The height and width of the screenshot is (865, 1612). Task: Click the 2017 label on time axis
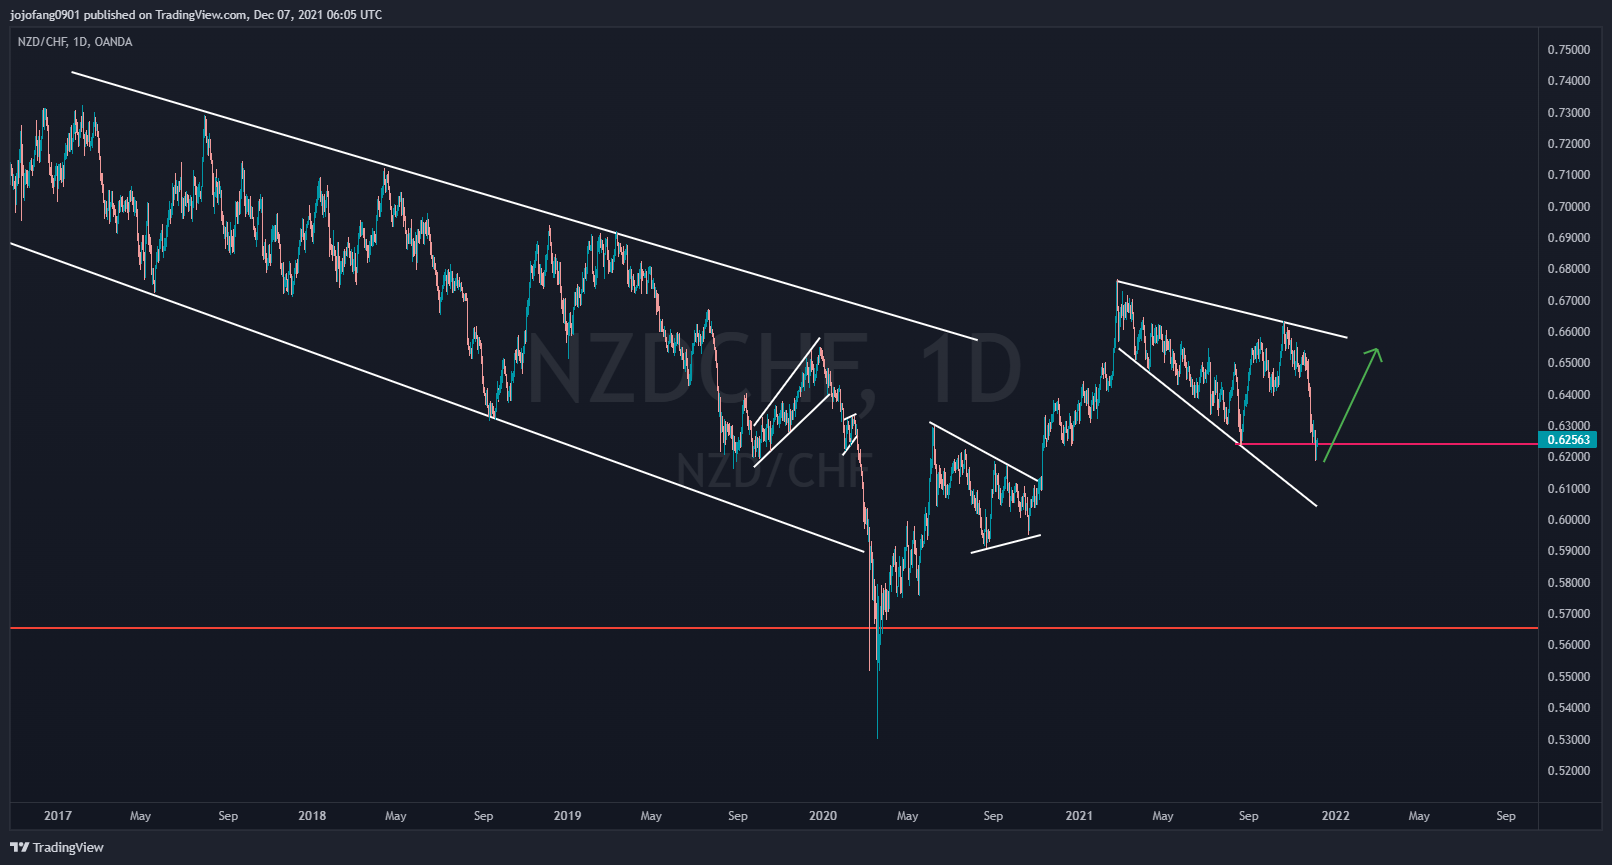click(58, 816)
